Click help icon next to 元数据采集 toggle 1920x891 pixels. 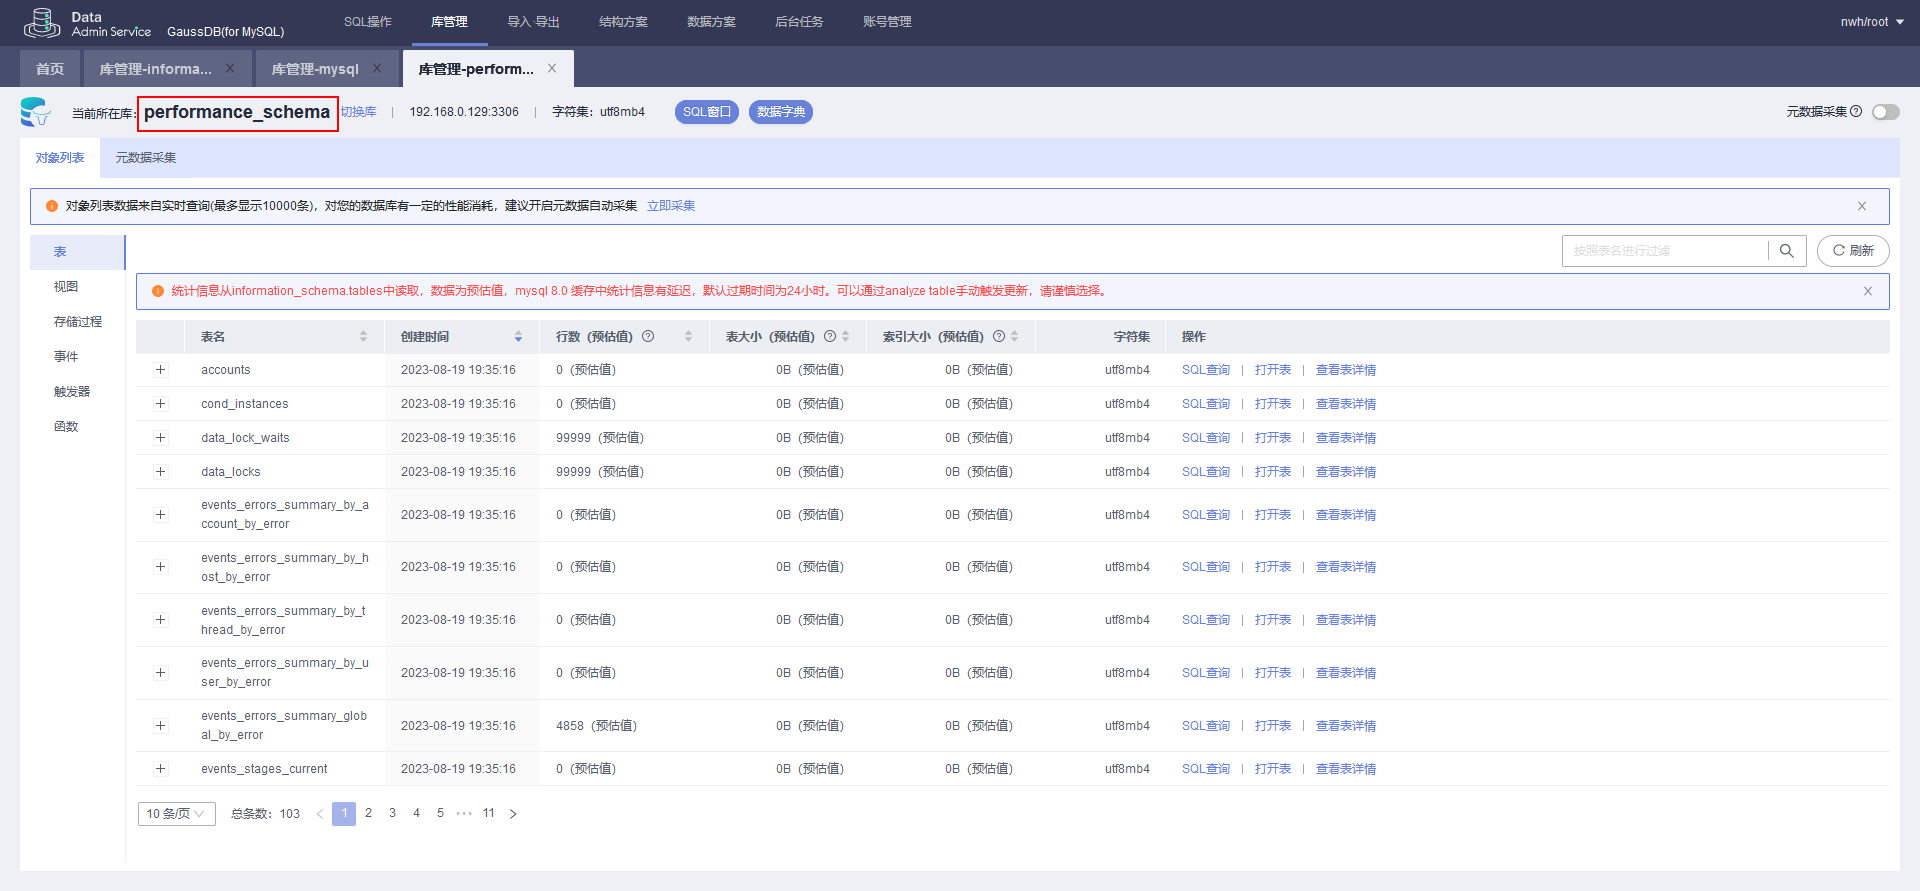[1856, 111]
